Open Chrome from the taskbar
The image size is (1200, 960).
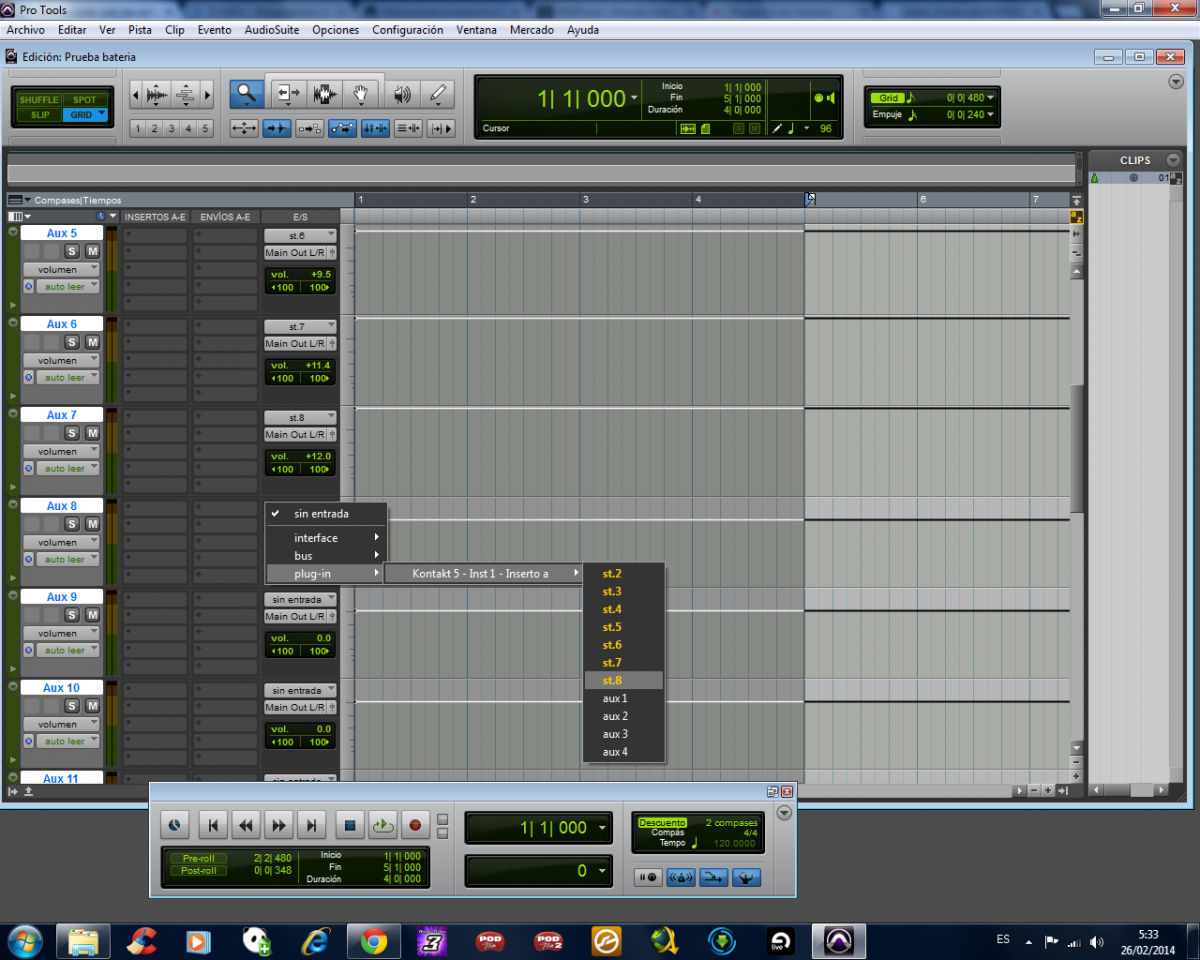click(374, 941)
